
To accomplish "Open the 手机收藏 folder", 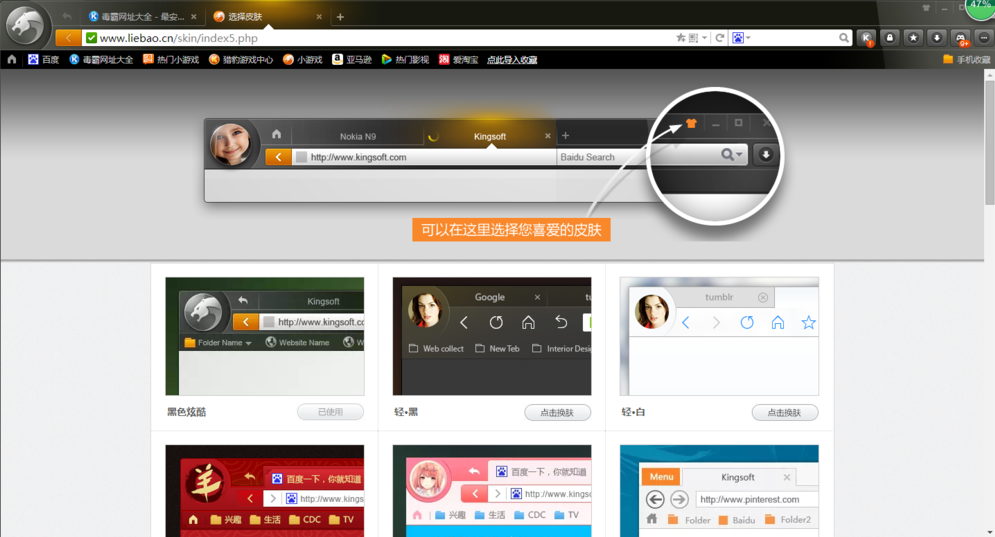I will [x=967, y=60].
